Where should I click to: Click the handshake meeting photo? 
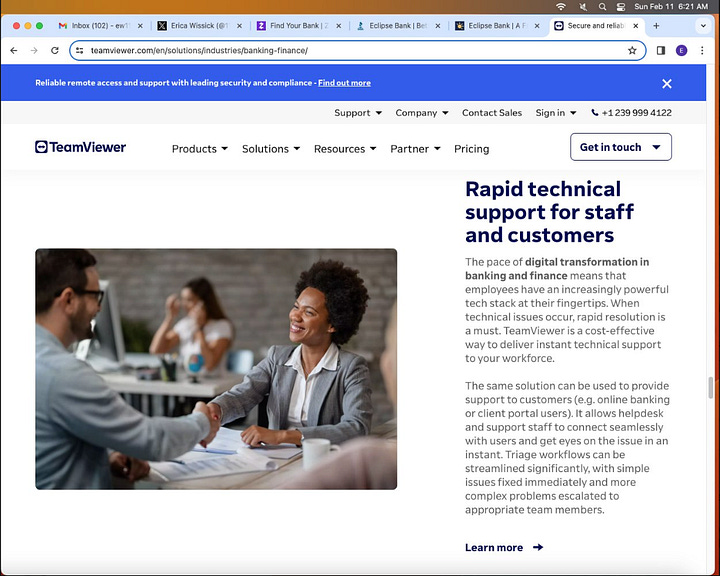[216, 369]
